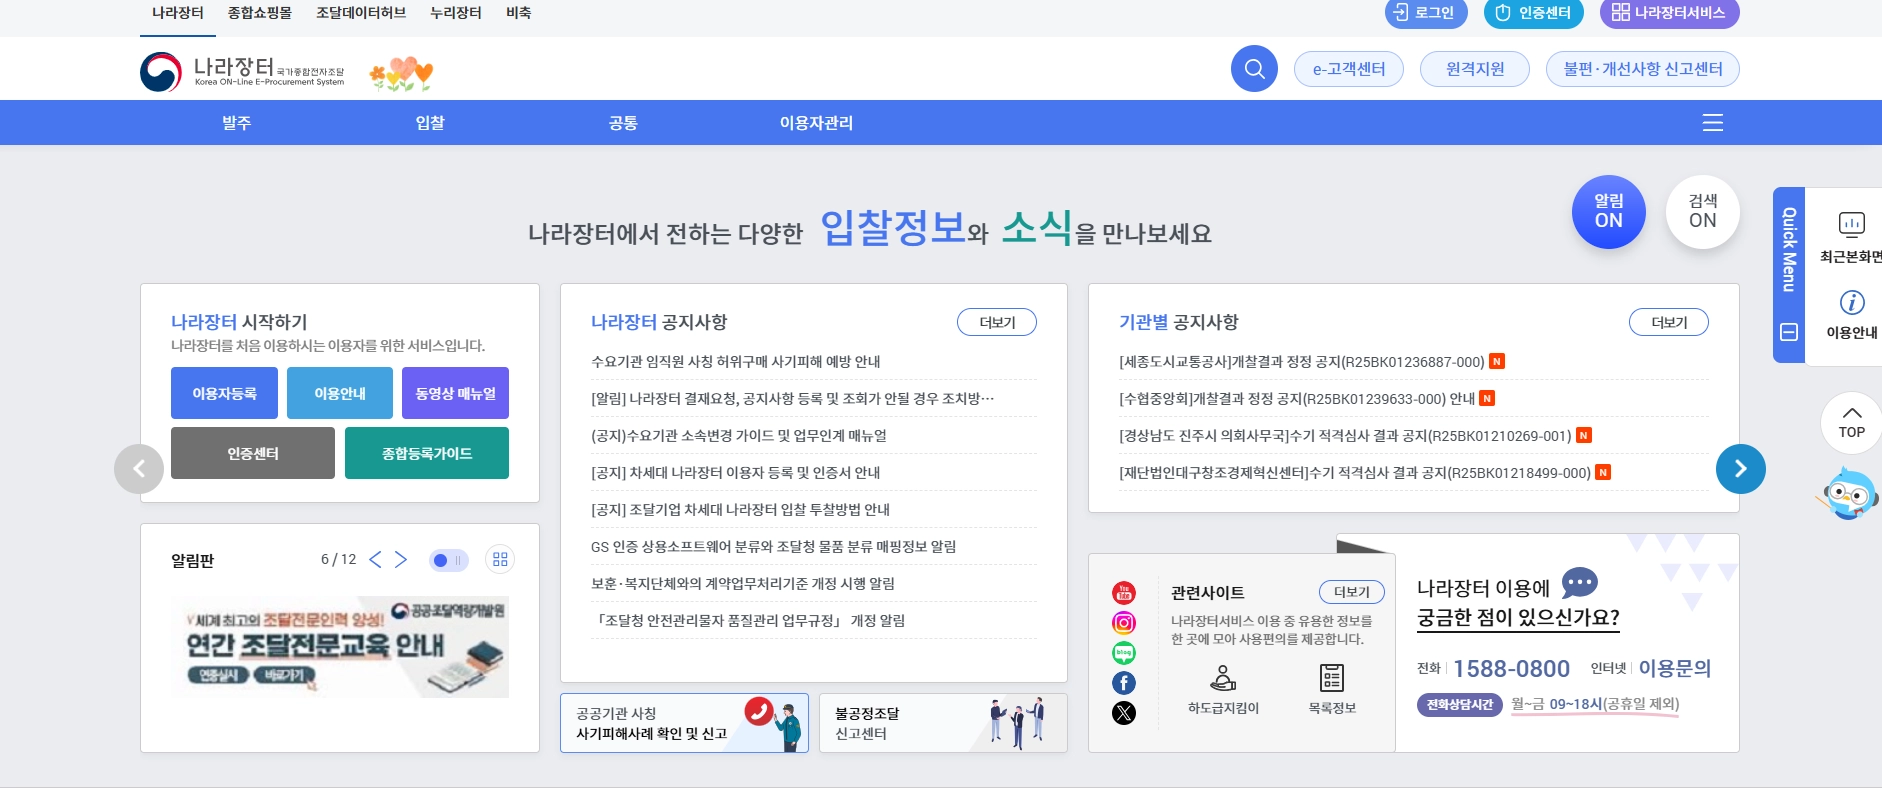Image resolution: width=1882 pixels, height=802 pixels.
Task: Open the 공통 menu
Action: [x=623, y=122]
